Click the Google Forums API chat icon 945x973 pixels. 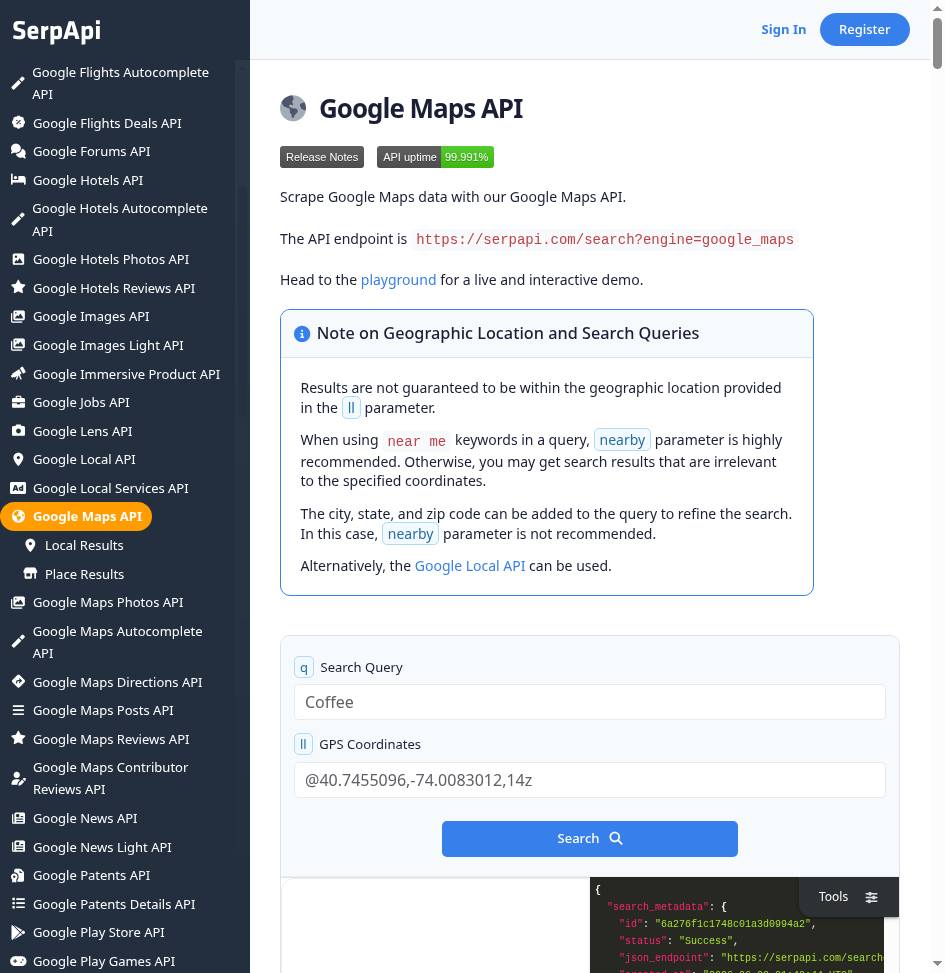[19, 151]
